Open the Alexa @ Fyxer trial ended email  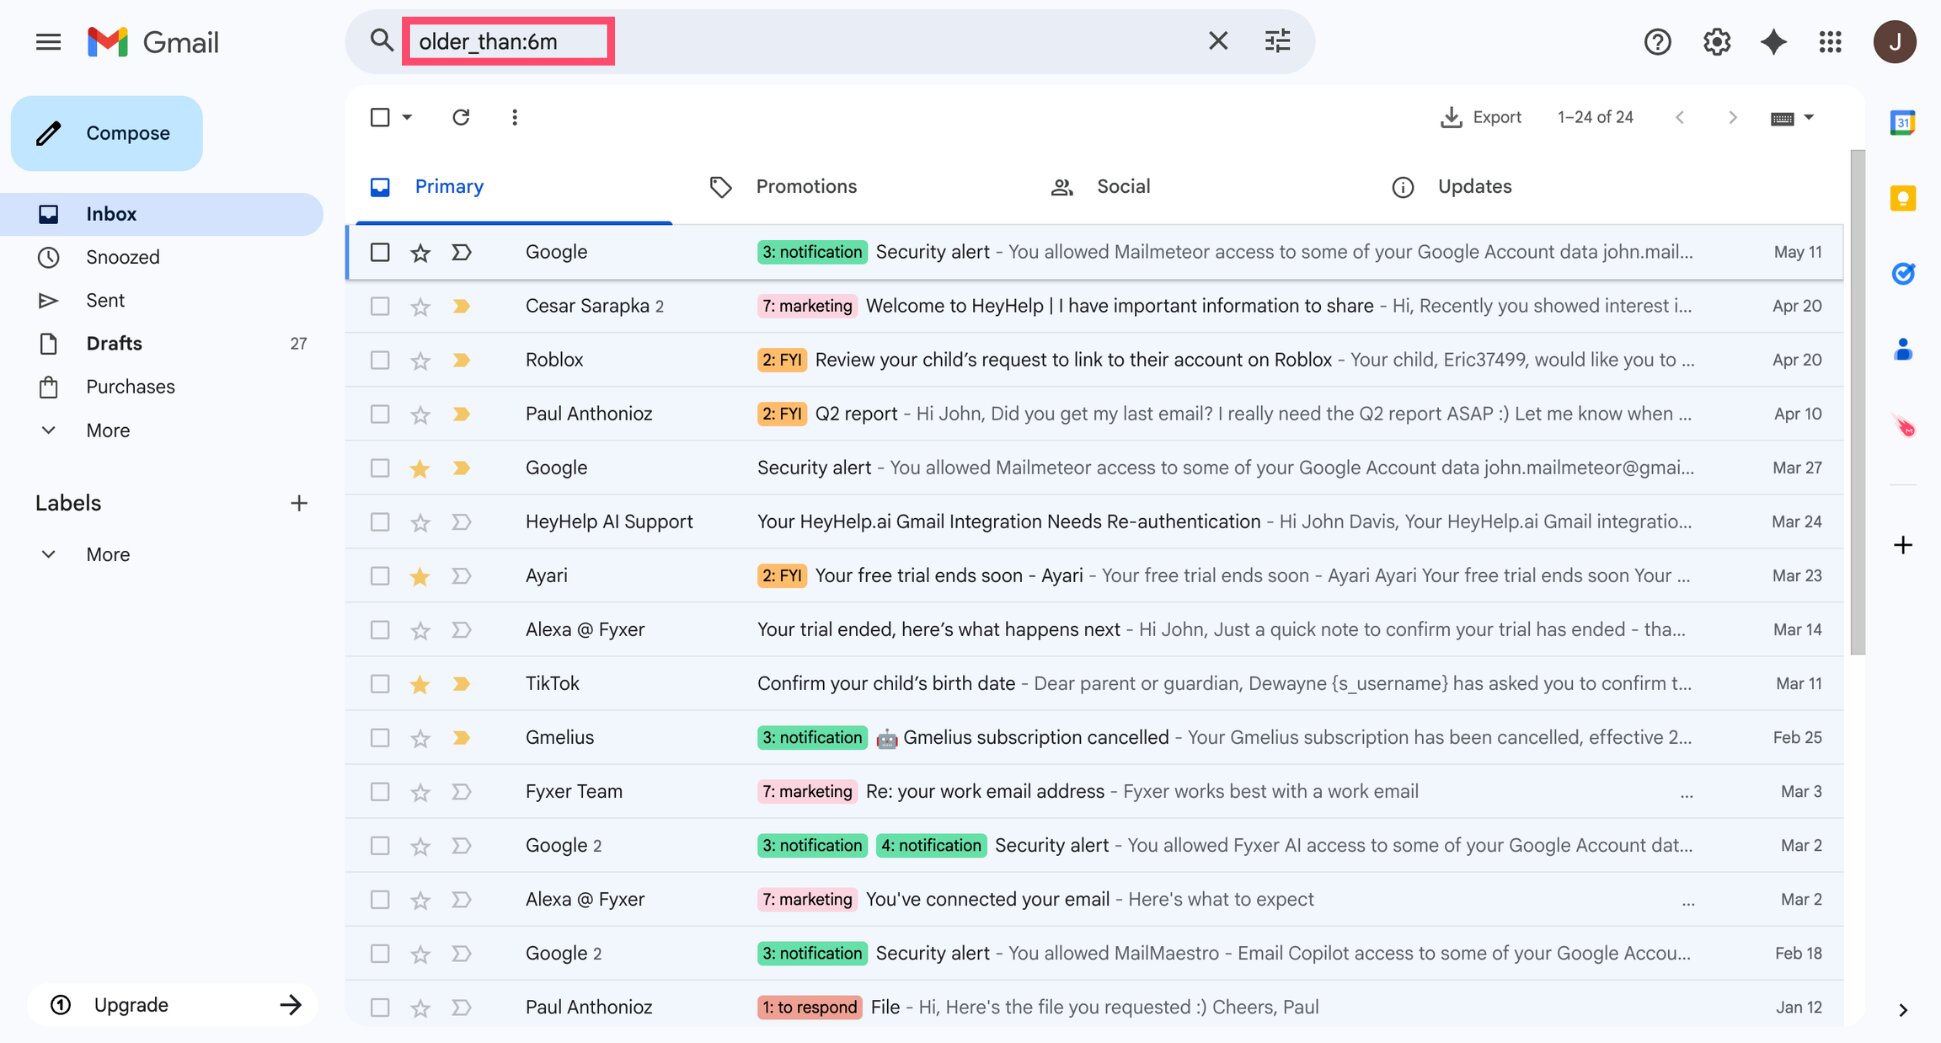pos(1094,630)
